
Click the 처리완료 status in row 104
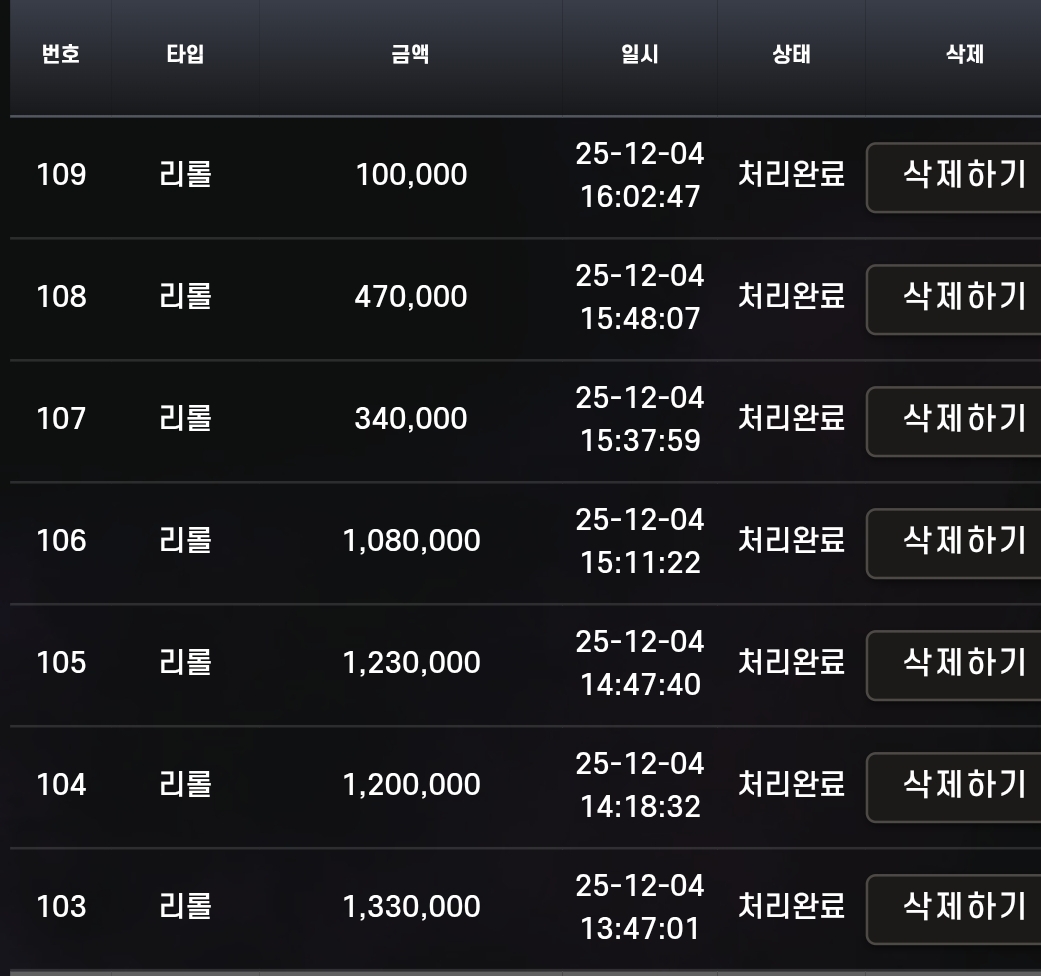791,786
